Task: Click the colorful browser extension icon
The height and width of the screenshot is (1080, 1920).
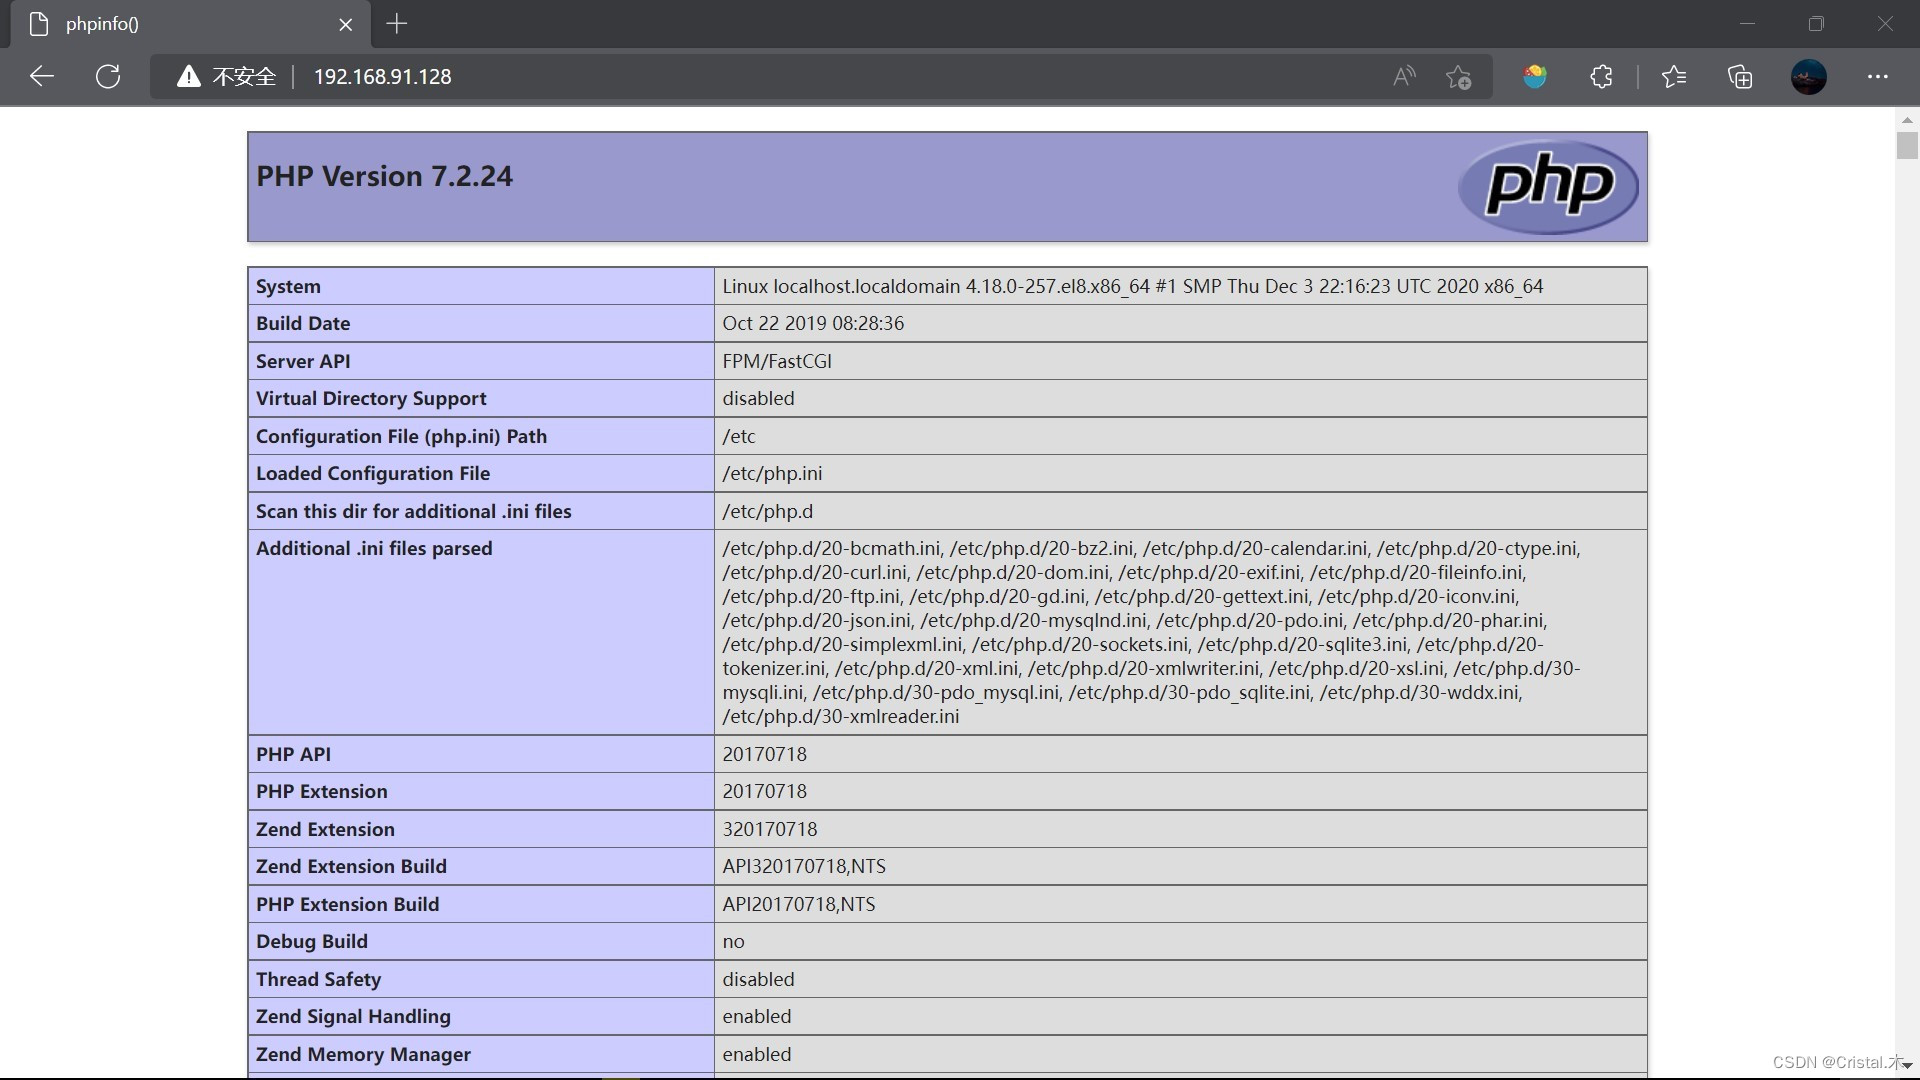Action: 1535,77
